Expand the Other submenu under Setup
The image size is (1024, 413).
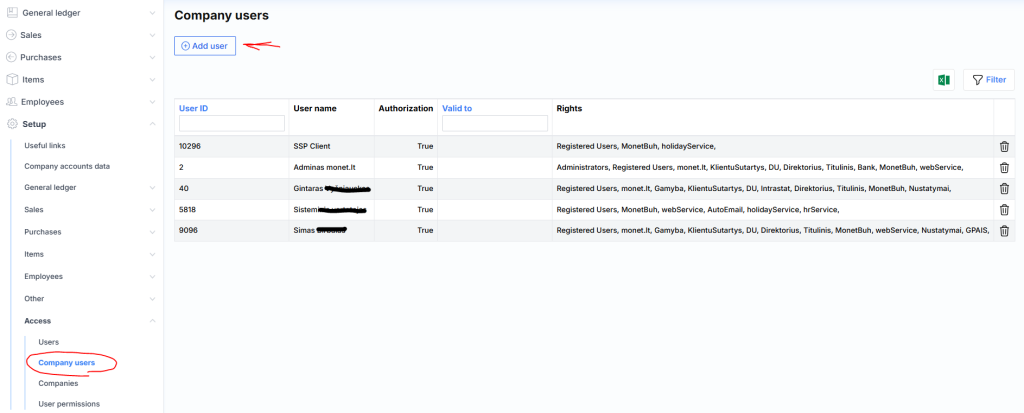151,298
